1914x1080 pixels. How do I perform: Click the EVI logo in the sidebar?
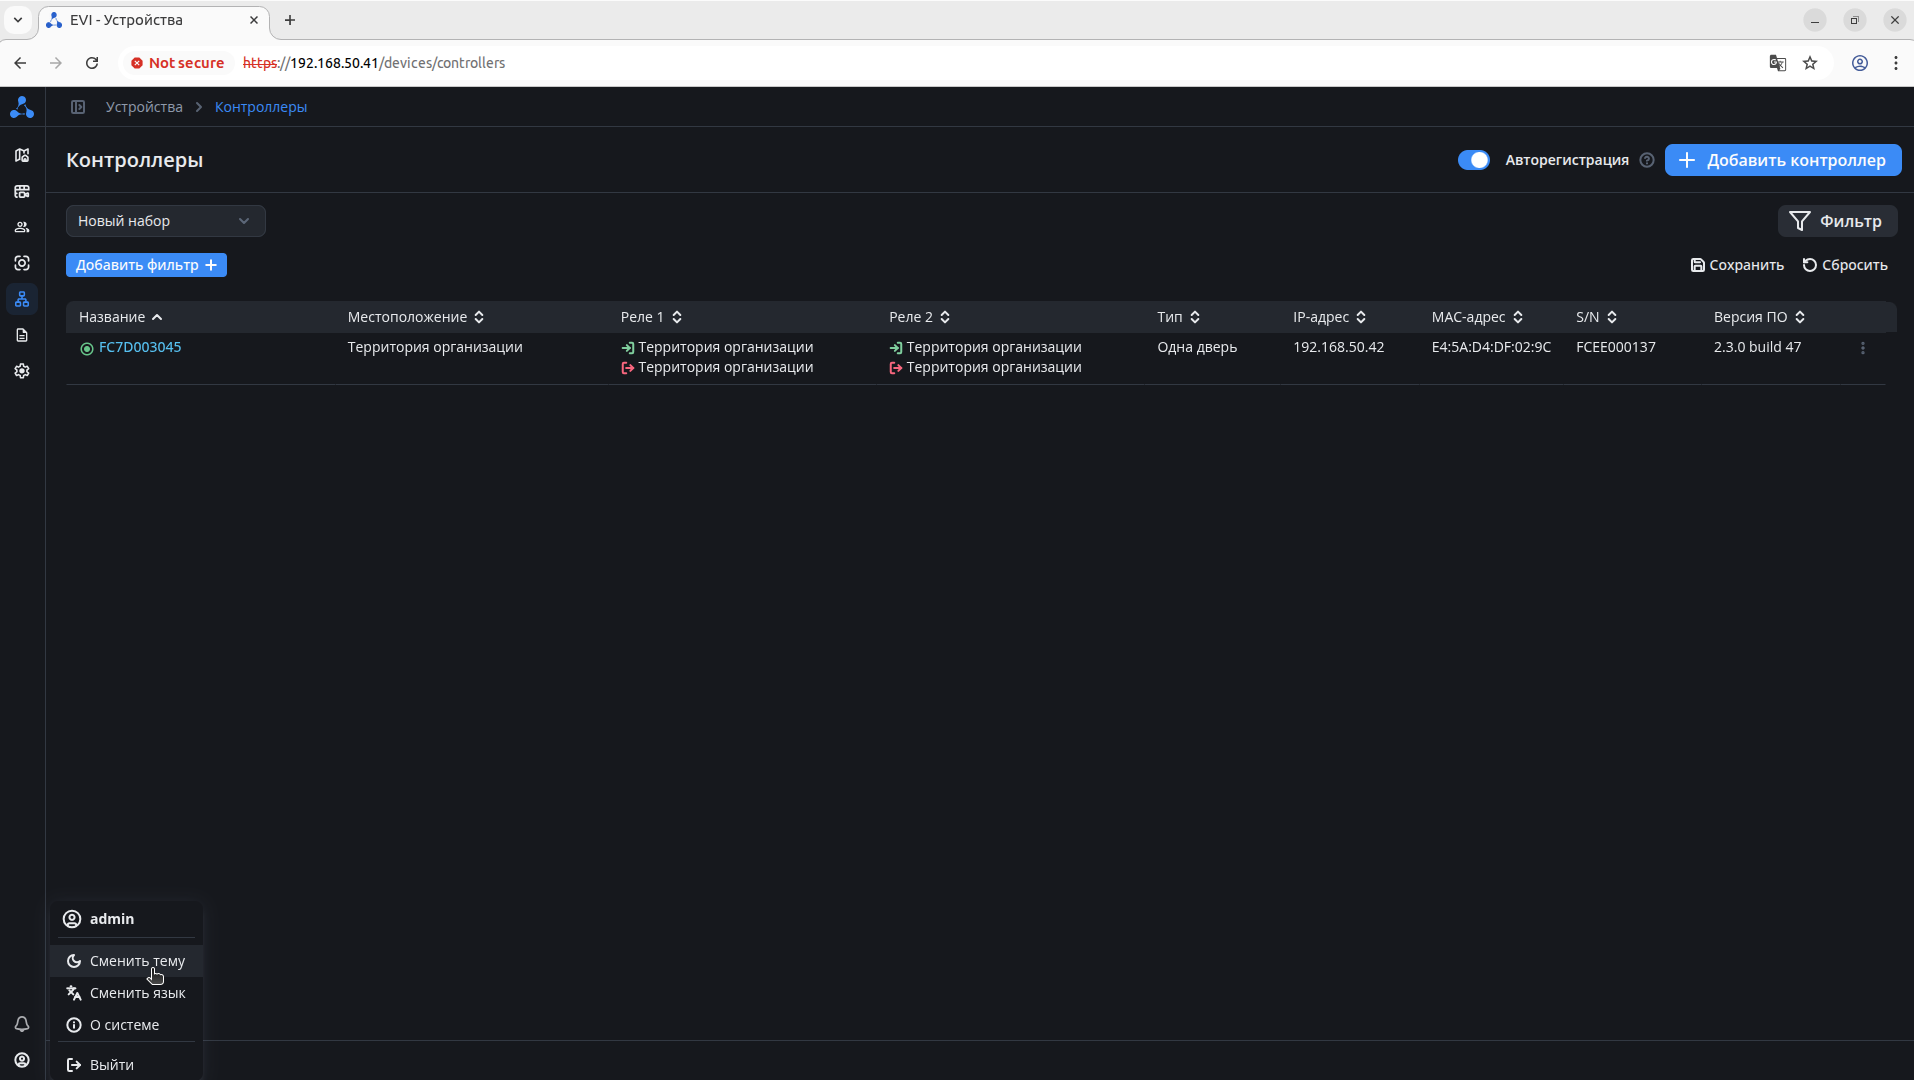(x=22, y=107)
